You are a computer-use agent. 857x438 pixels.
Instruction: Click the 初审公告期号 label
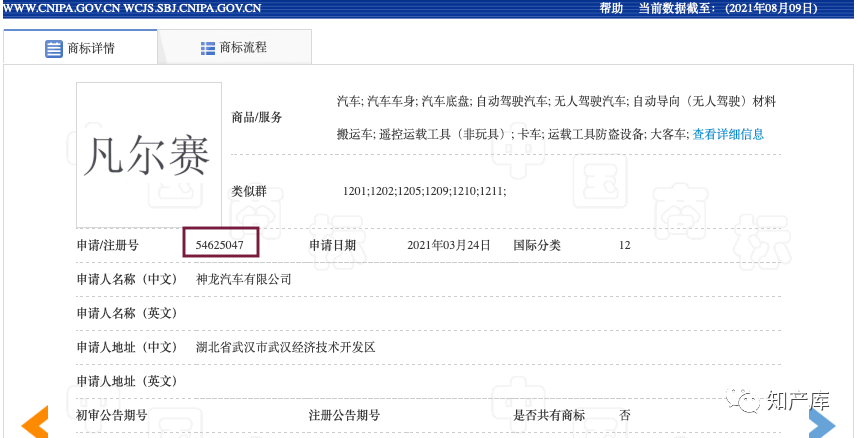coord(112,415)
